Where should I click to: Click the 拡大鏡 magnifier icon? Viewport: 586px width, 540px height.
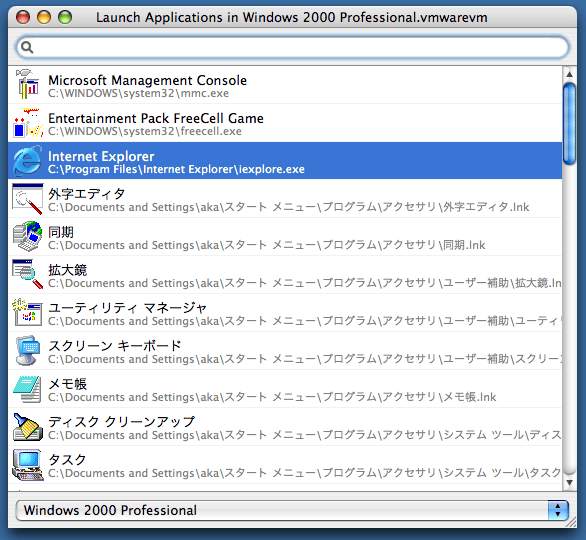click(x=28, y=274)
